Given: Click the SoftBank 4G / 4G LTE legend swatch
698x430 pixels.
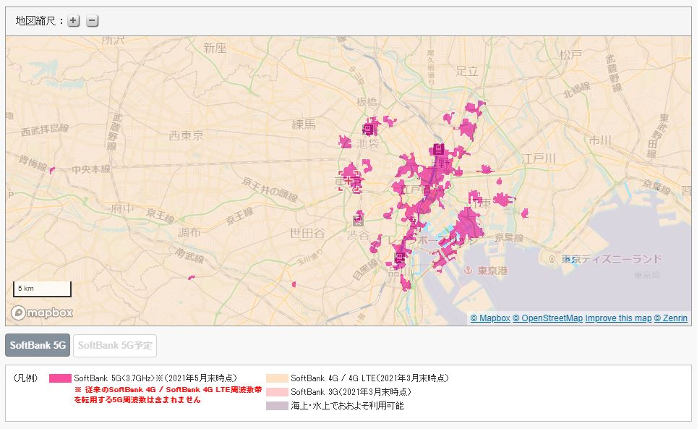Looking at the screenshot, I should [277, 378].
